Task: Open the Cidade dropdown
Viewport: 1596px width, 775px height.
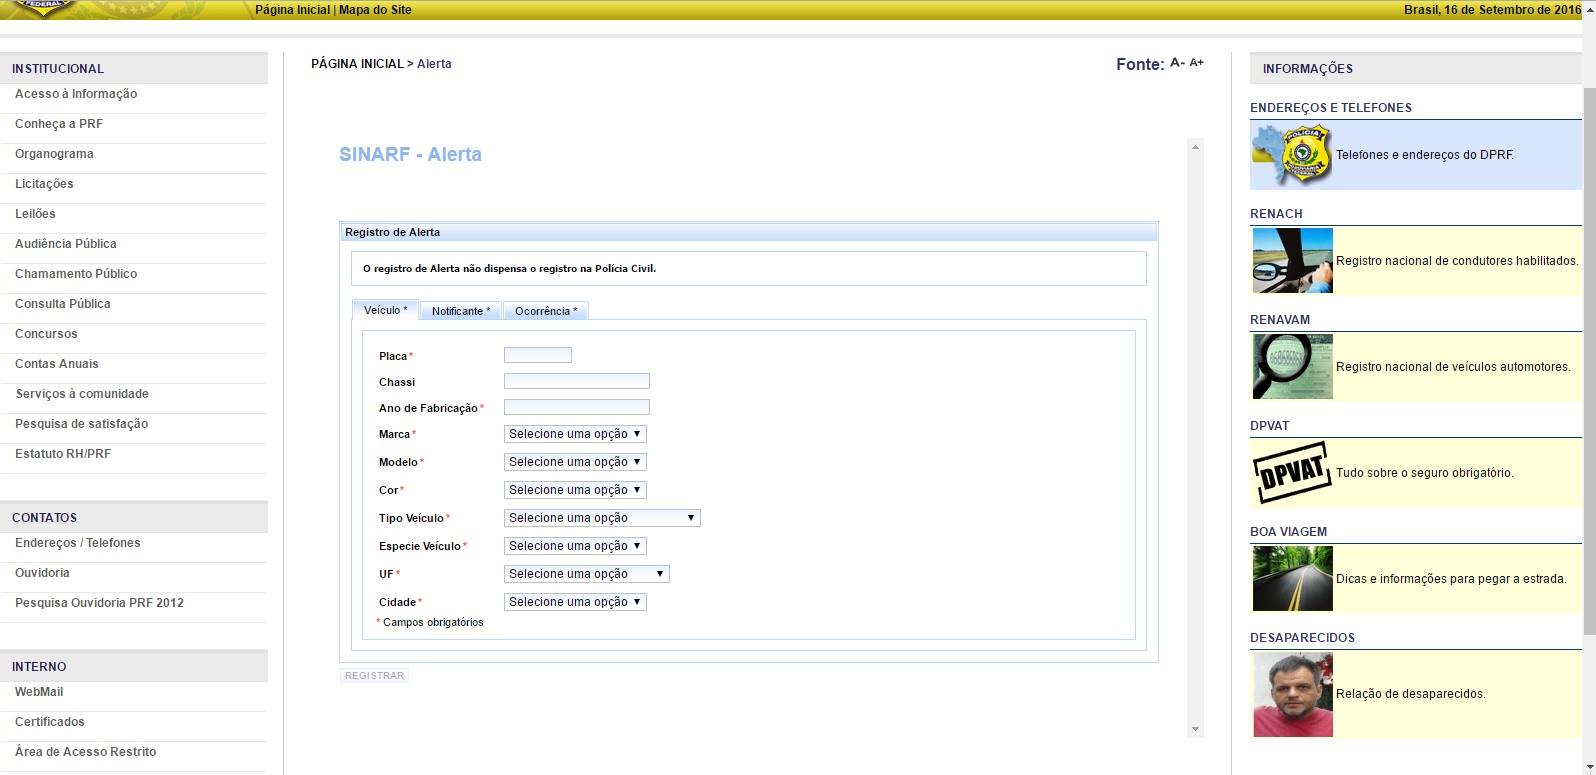Action: point(575,602)
